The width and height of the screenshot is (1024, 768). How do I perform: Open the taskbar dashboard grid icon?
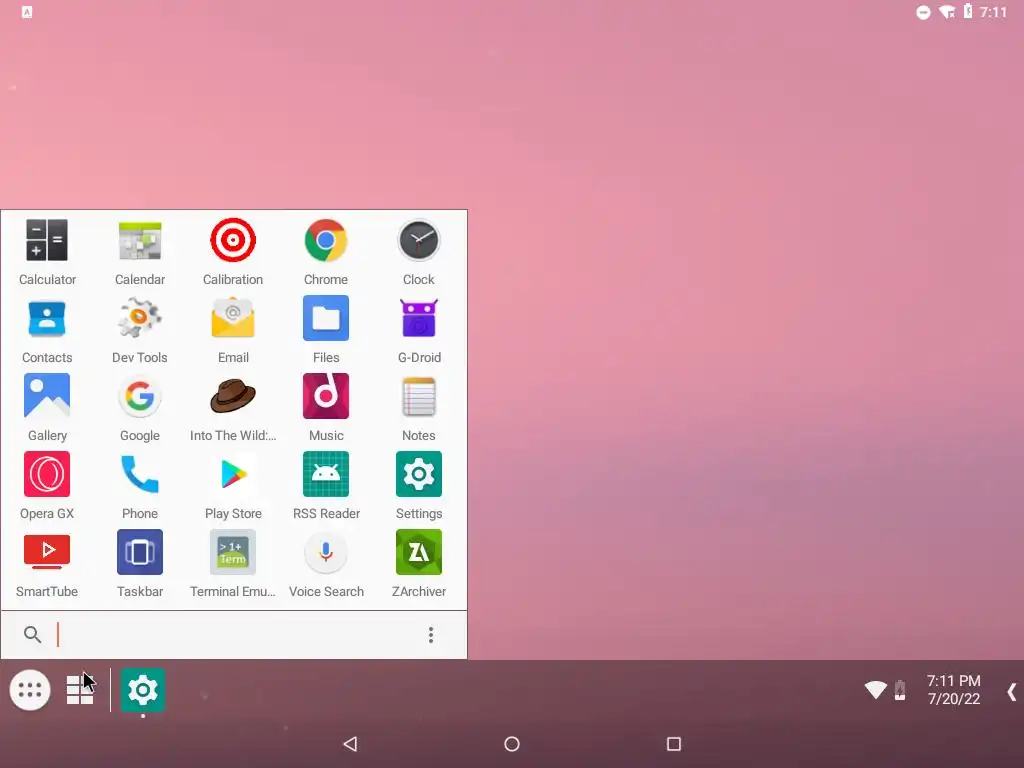(x=80, y=690)
